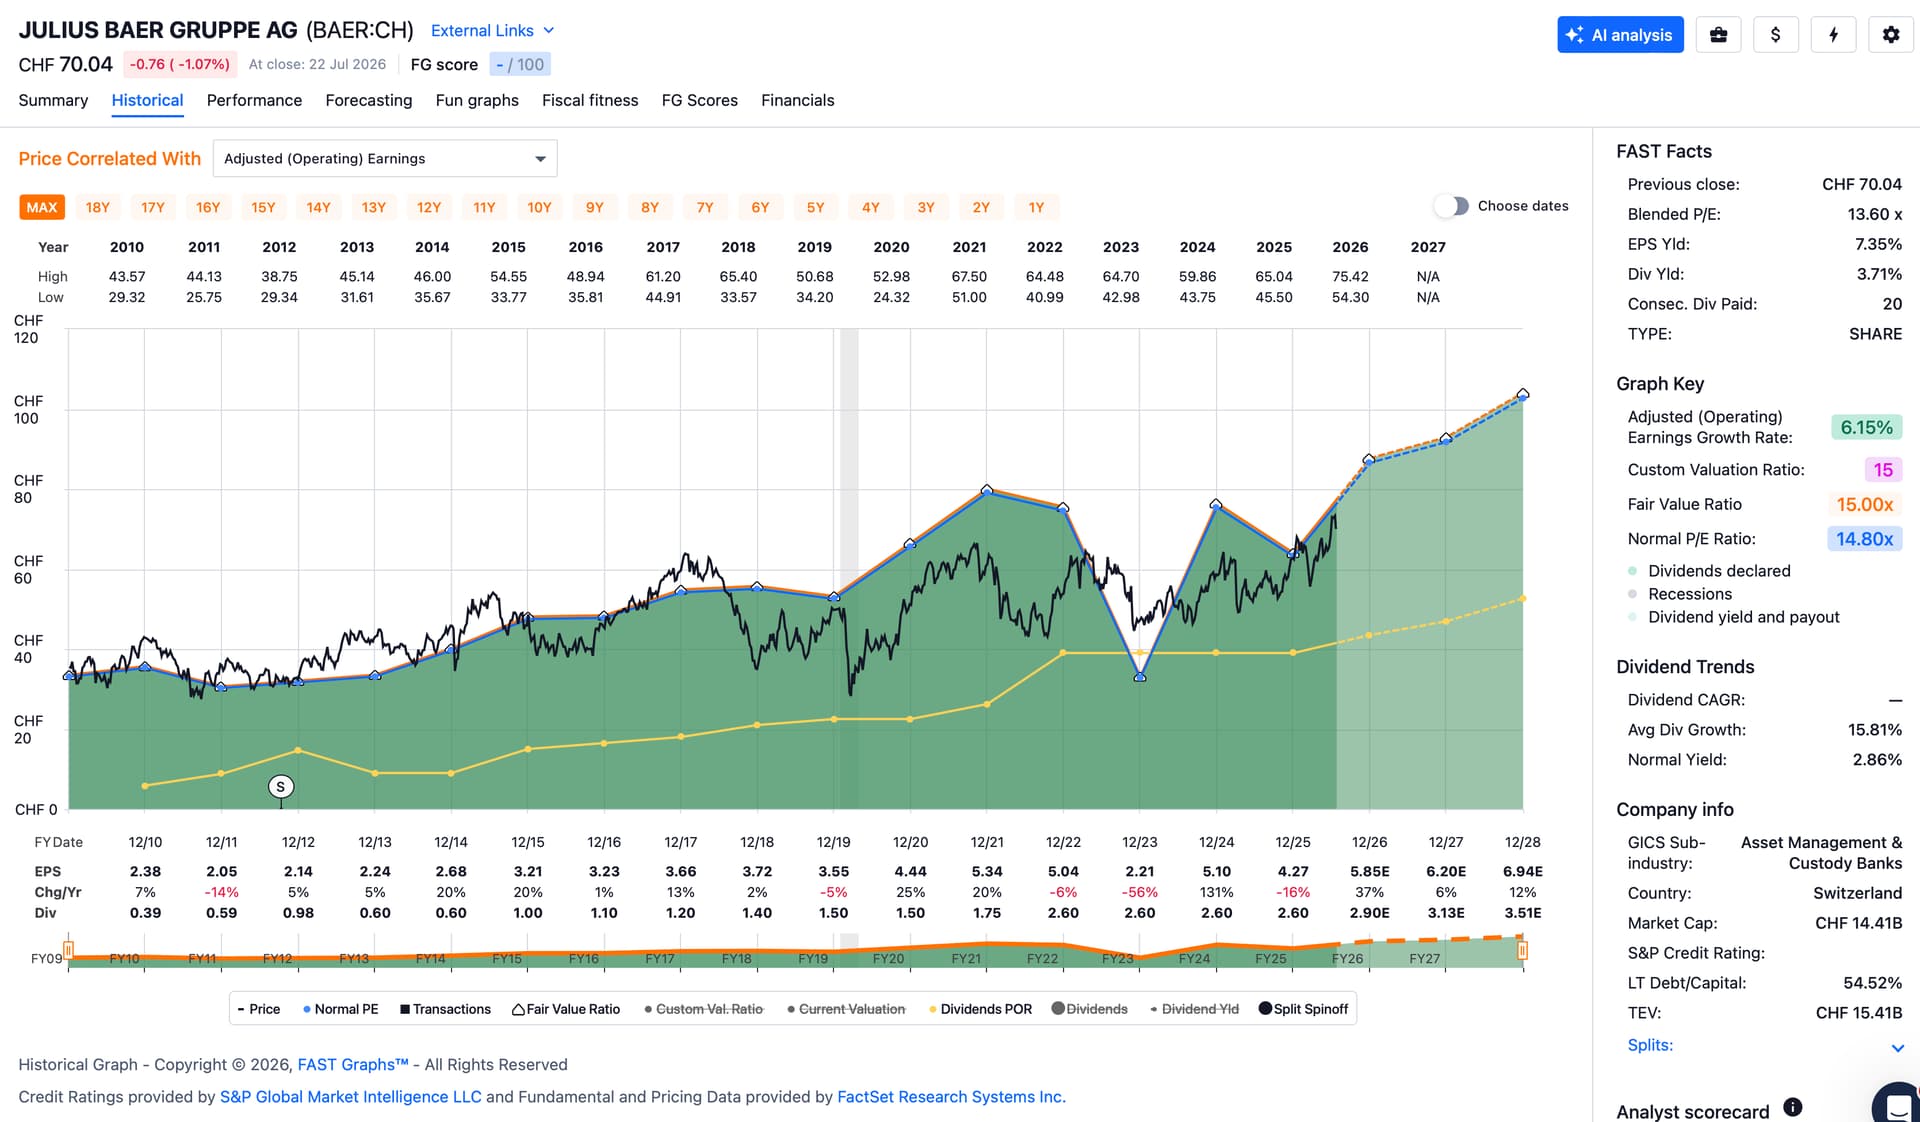Click the left range slider handle
1920x1122 pixels.
click(68, 950)
